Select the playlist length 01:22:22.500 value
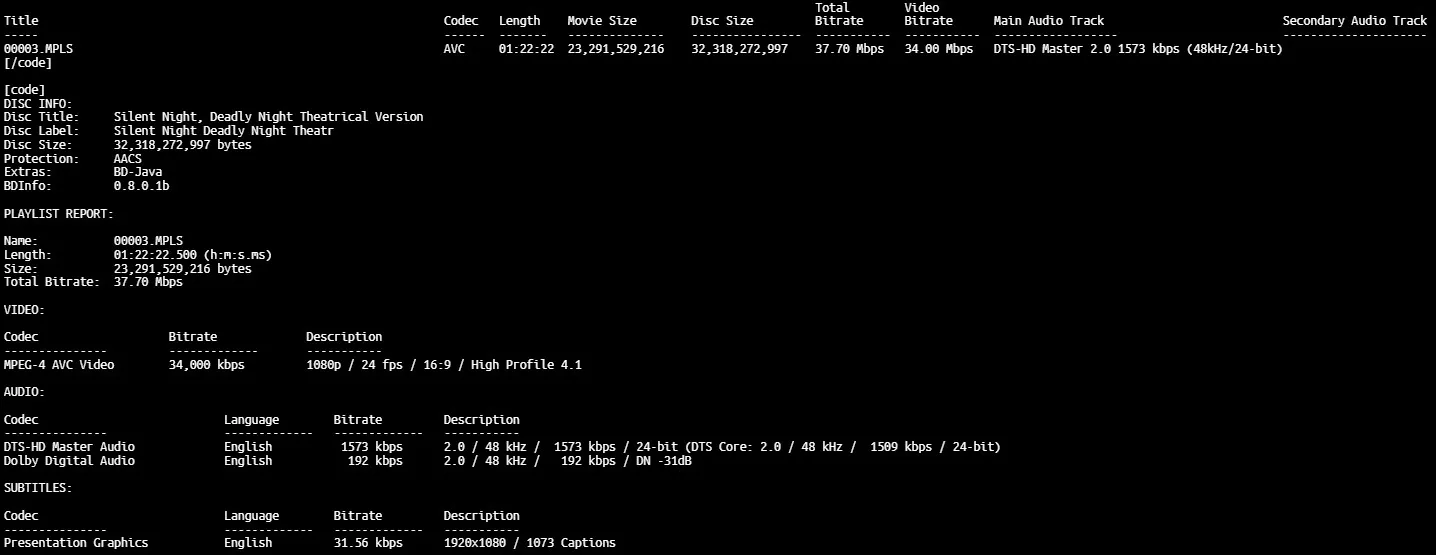The image size is (1436, 555). point(192,255)
